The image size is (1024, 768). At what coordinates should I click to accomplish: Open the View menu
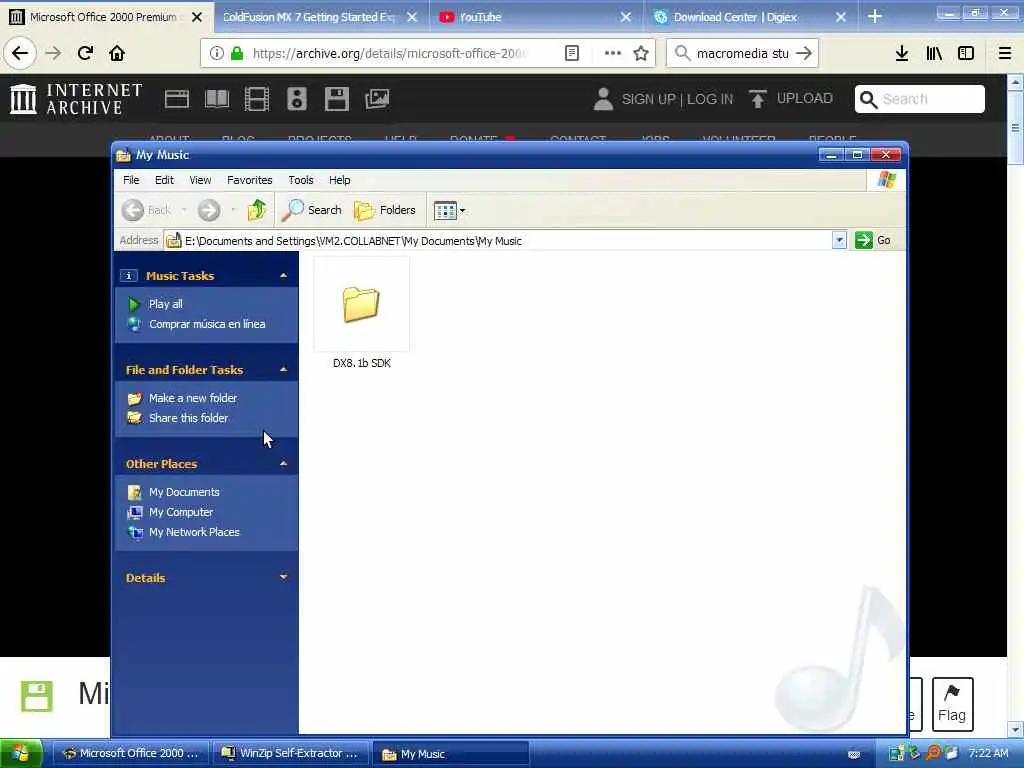point(200,180)
